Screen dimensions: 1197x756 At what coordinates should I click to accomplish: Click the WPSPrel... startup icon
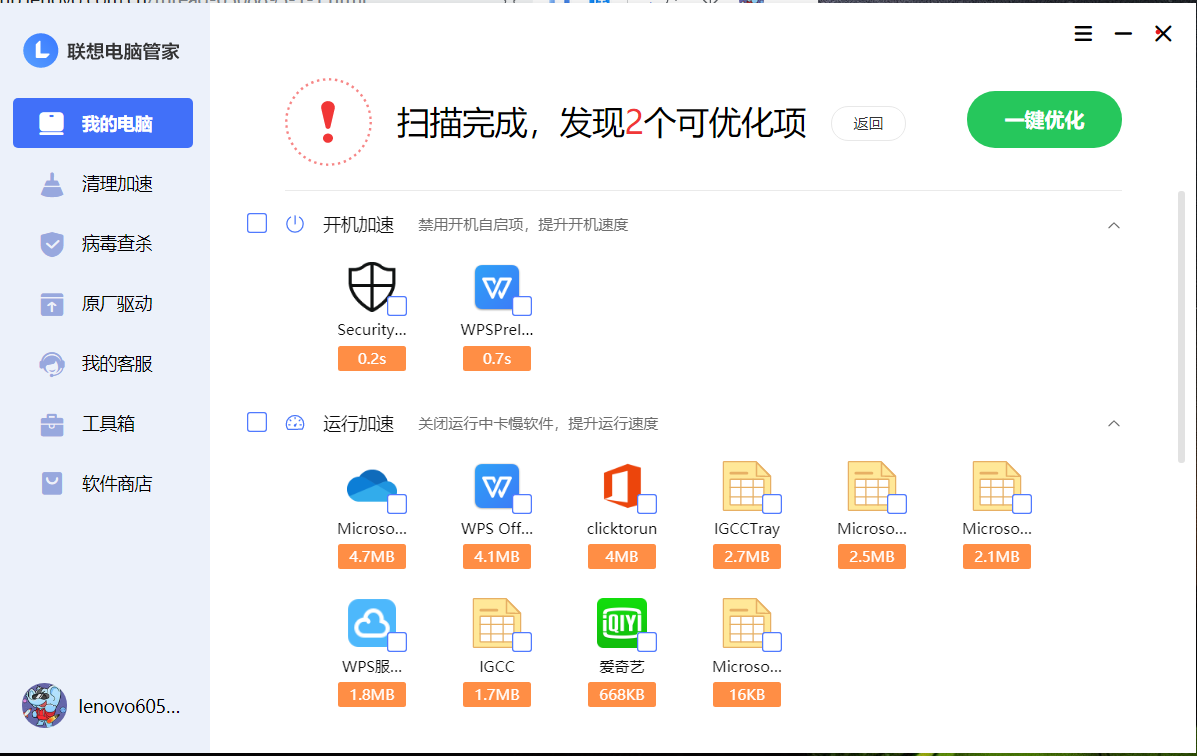(497, 287)
